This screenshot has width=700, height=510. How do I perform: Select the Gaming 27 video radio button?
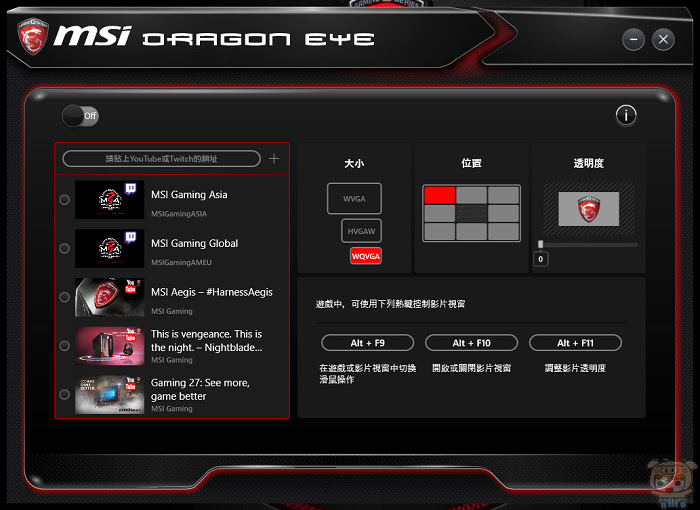65,394
